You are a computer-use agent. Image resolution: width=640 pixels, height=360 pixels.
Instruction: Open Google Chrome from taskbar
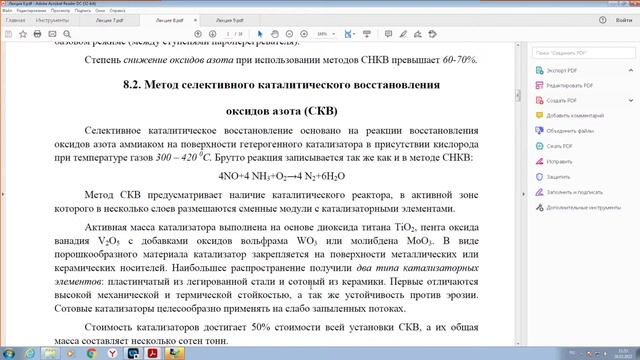pyautogui.click(x=92, y=353)
